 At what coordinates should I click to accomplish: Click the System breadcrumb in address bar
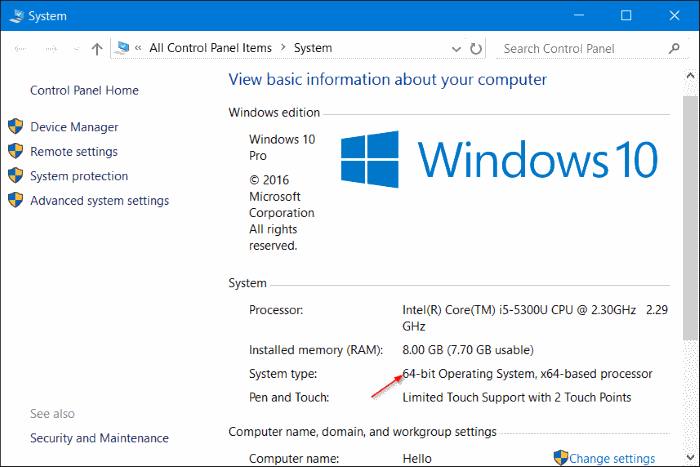313,48
